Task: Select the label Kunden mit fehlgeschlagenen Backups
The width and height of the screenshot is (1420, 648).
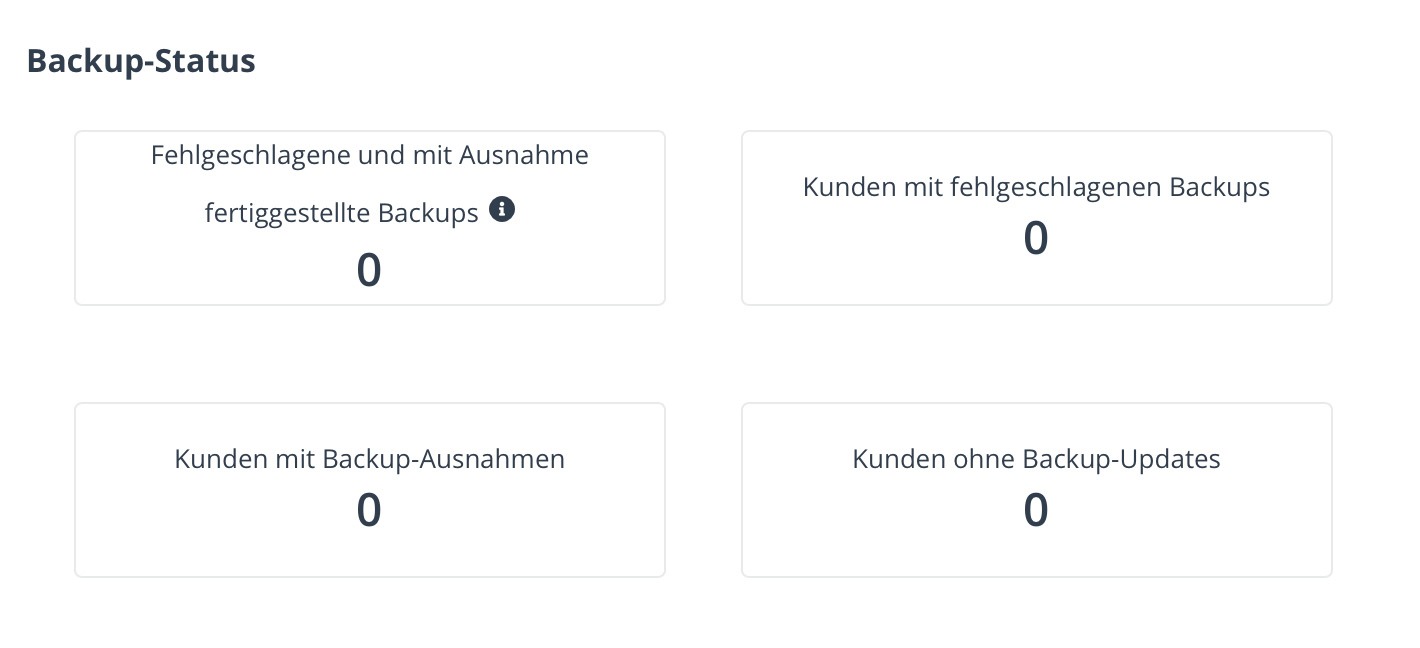Action: click(x=1036, y=186)
